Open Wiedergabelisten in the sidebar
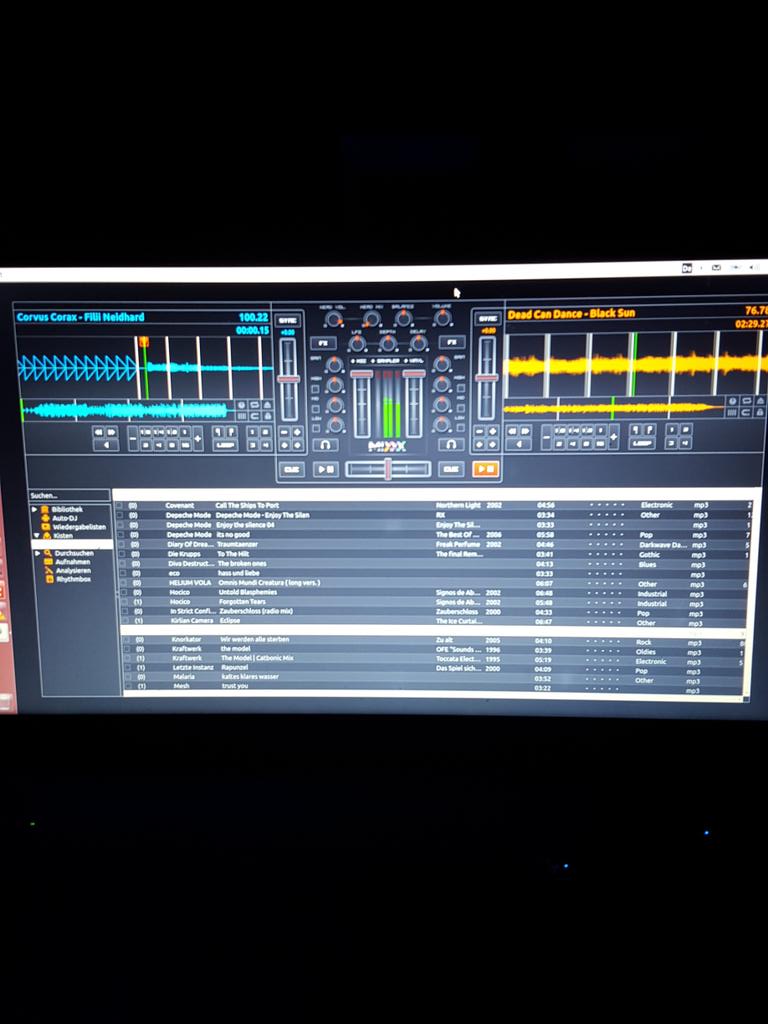Screen dimensions: 768x1024 79,526
